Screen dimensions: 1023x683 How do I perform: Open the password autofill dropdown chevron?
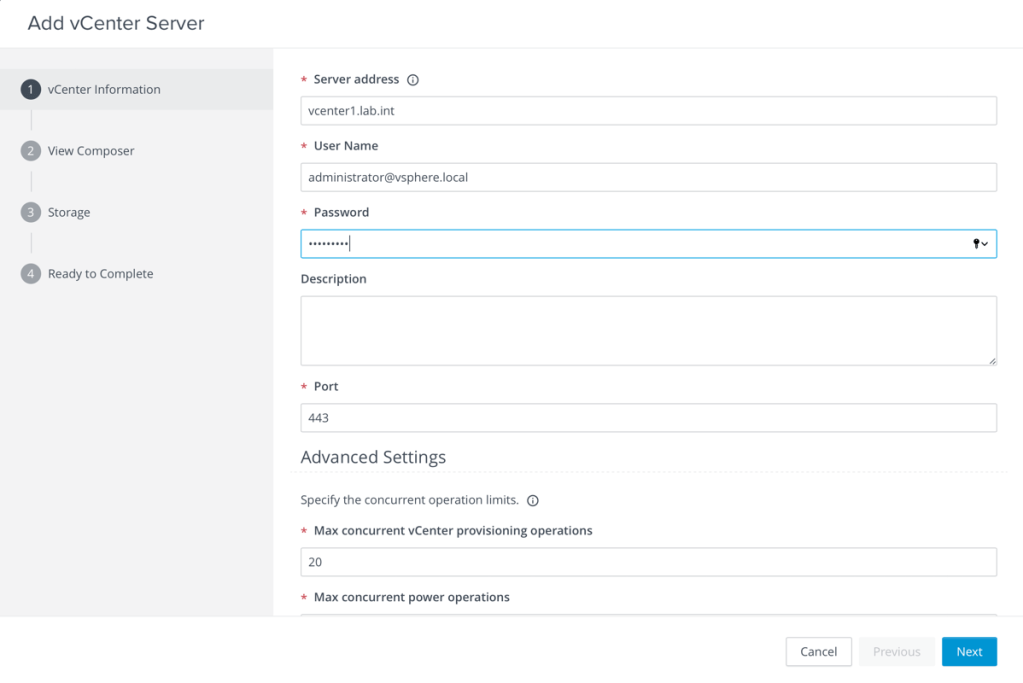(986, 244)
